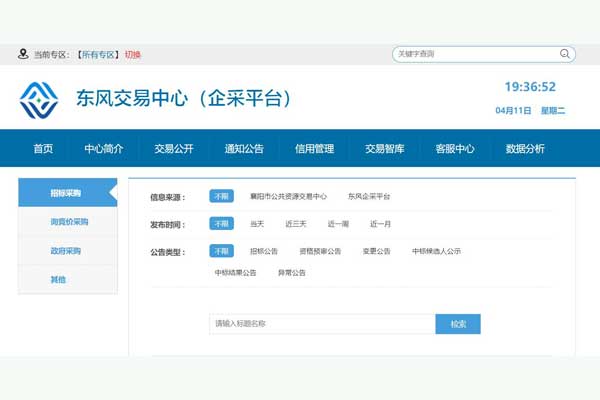Select 不限 for 发布时间 filter
The width and height of the screenshot is (600, 400).
[x=221, y=224]
